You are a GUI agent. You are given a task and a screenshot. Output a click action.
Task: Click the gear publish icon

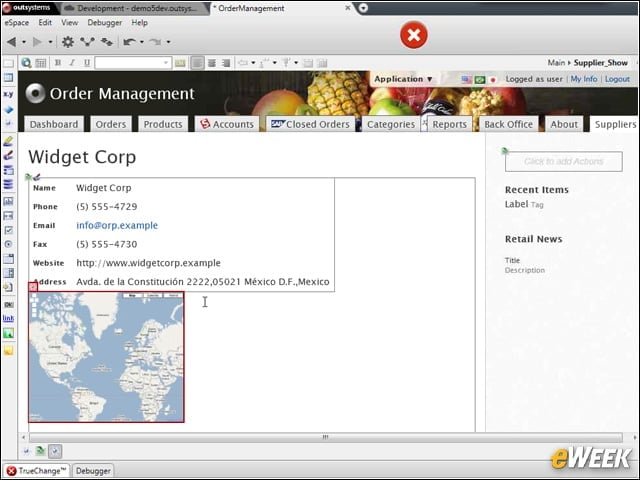pos(68,42)
